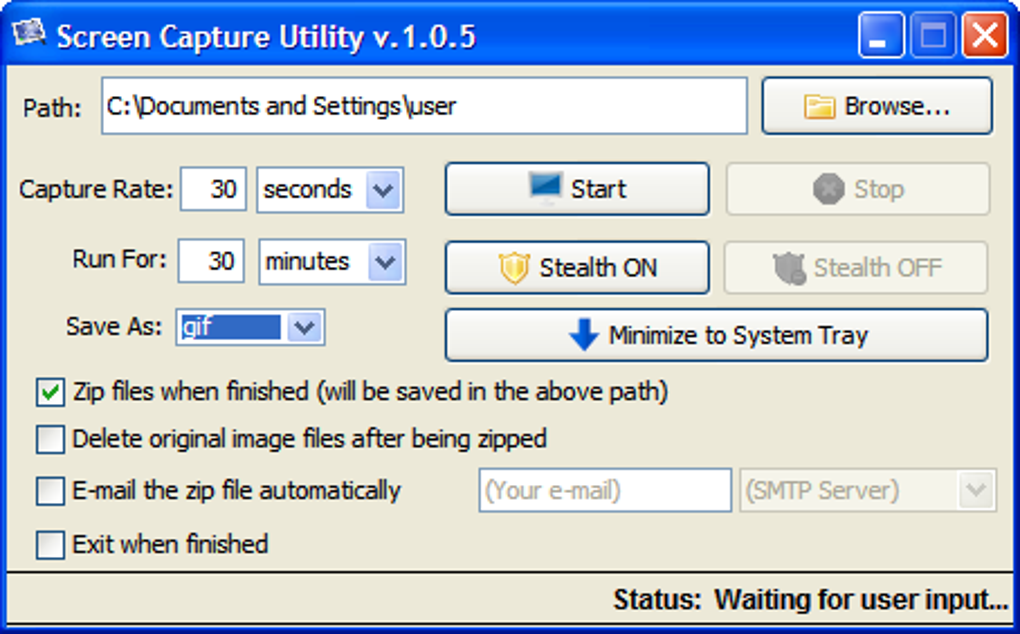1020x634 pixels.
Task: Close the Screen Capture Utility window
Action: click(x=984, y=38)
